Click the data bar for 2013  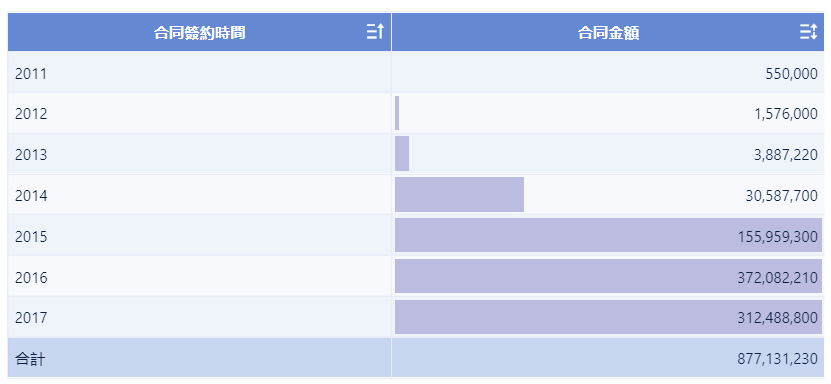[x=402, y=154]
